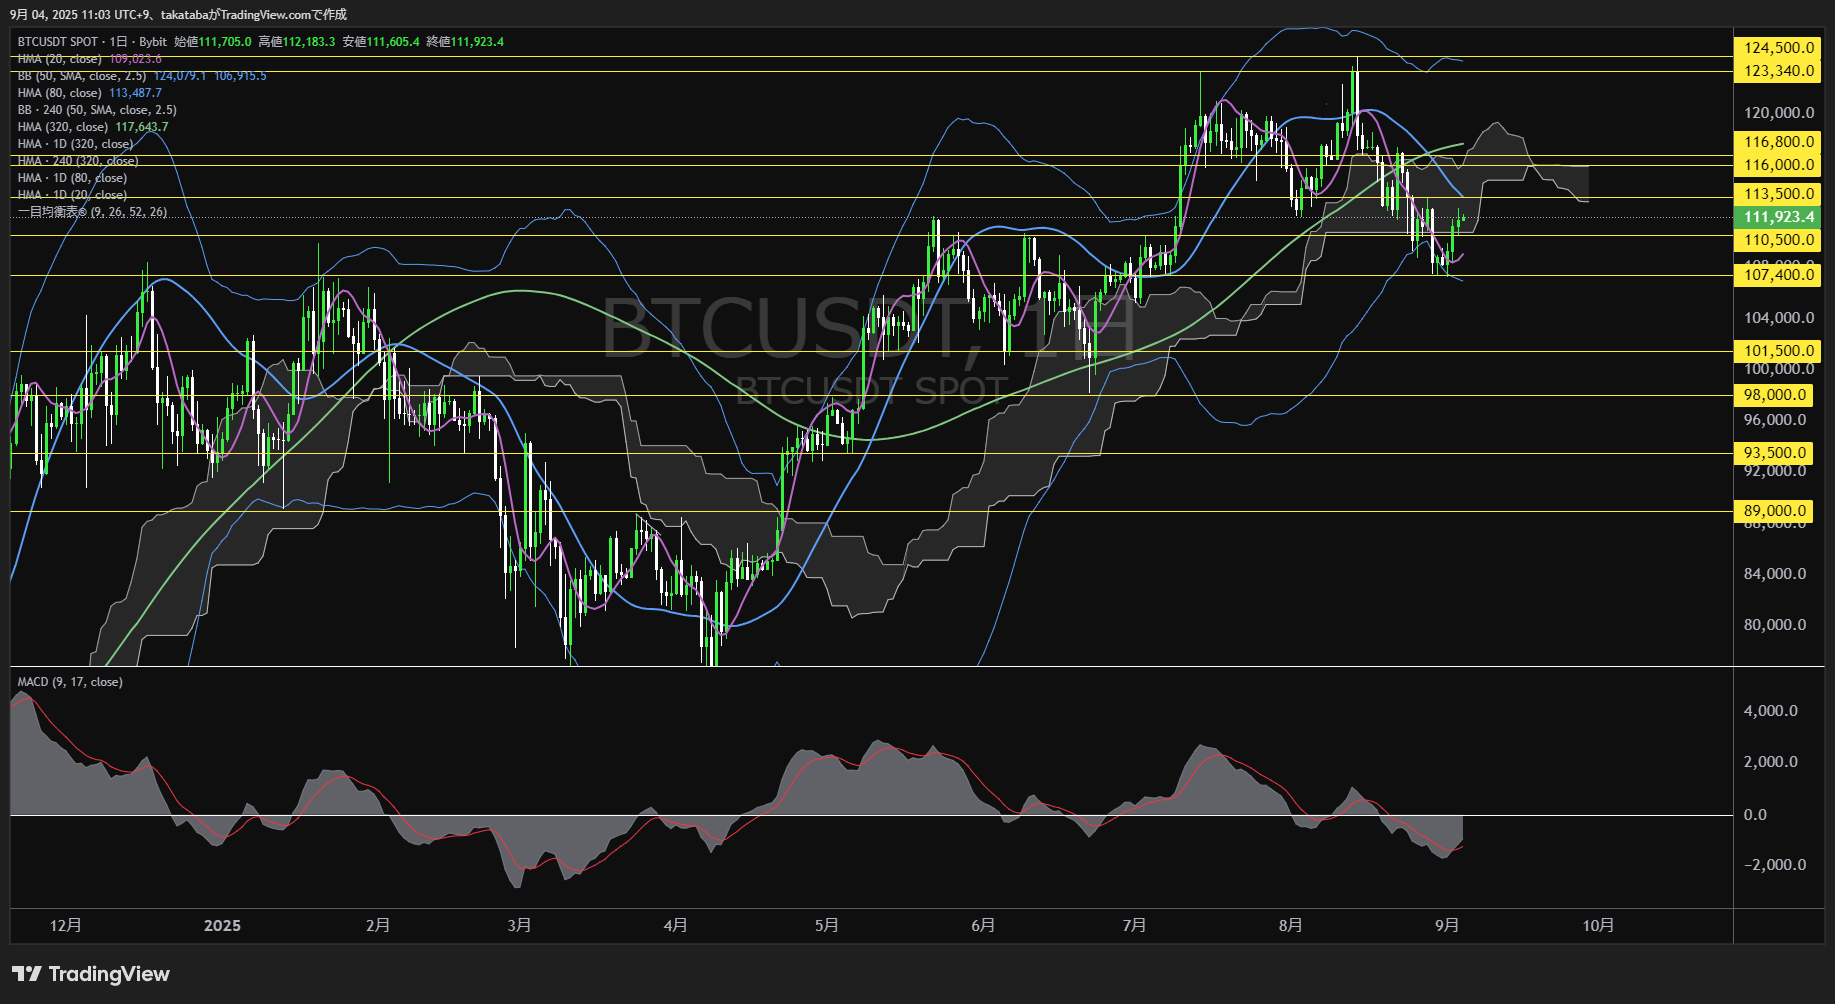Click the 96,000.0 price axis value
1835x1004 pixels.
[x=1775, y=420]
